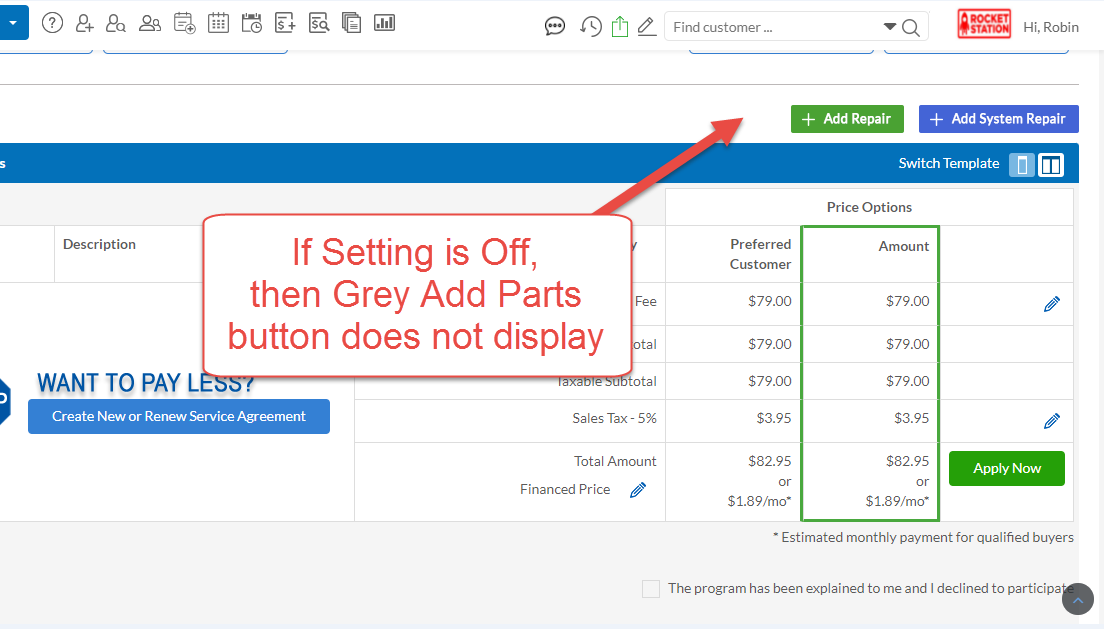Click the green share upload icon

tap(619, 27)
